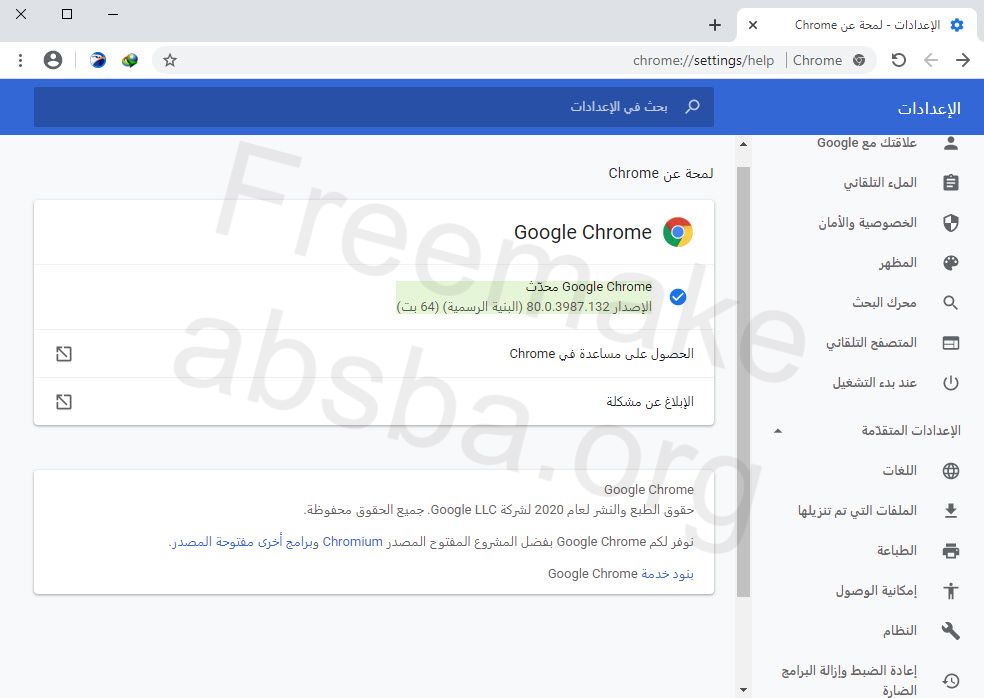Click the power on-startup icon
The image size is (984, 698).
(951, 383)
